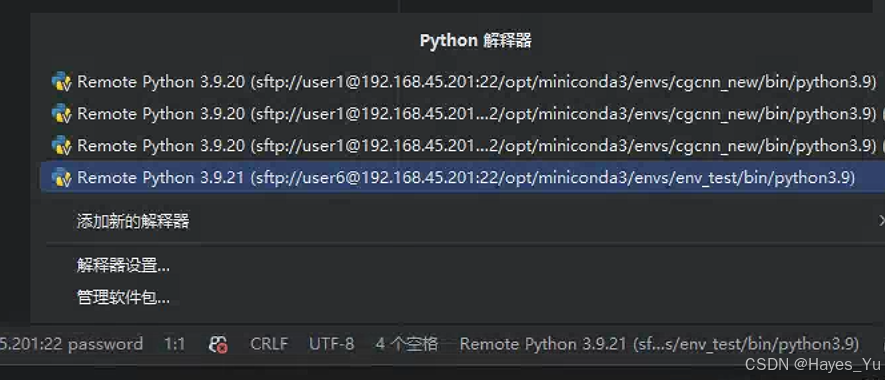The image size is (885, 380).
Task: Click Python icon of third cgcnn_new entry
Action: 62,146
